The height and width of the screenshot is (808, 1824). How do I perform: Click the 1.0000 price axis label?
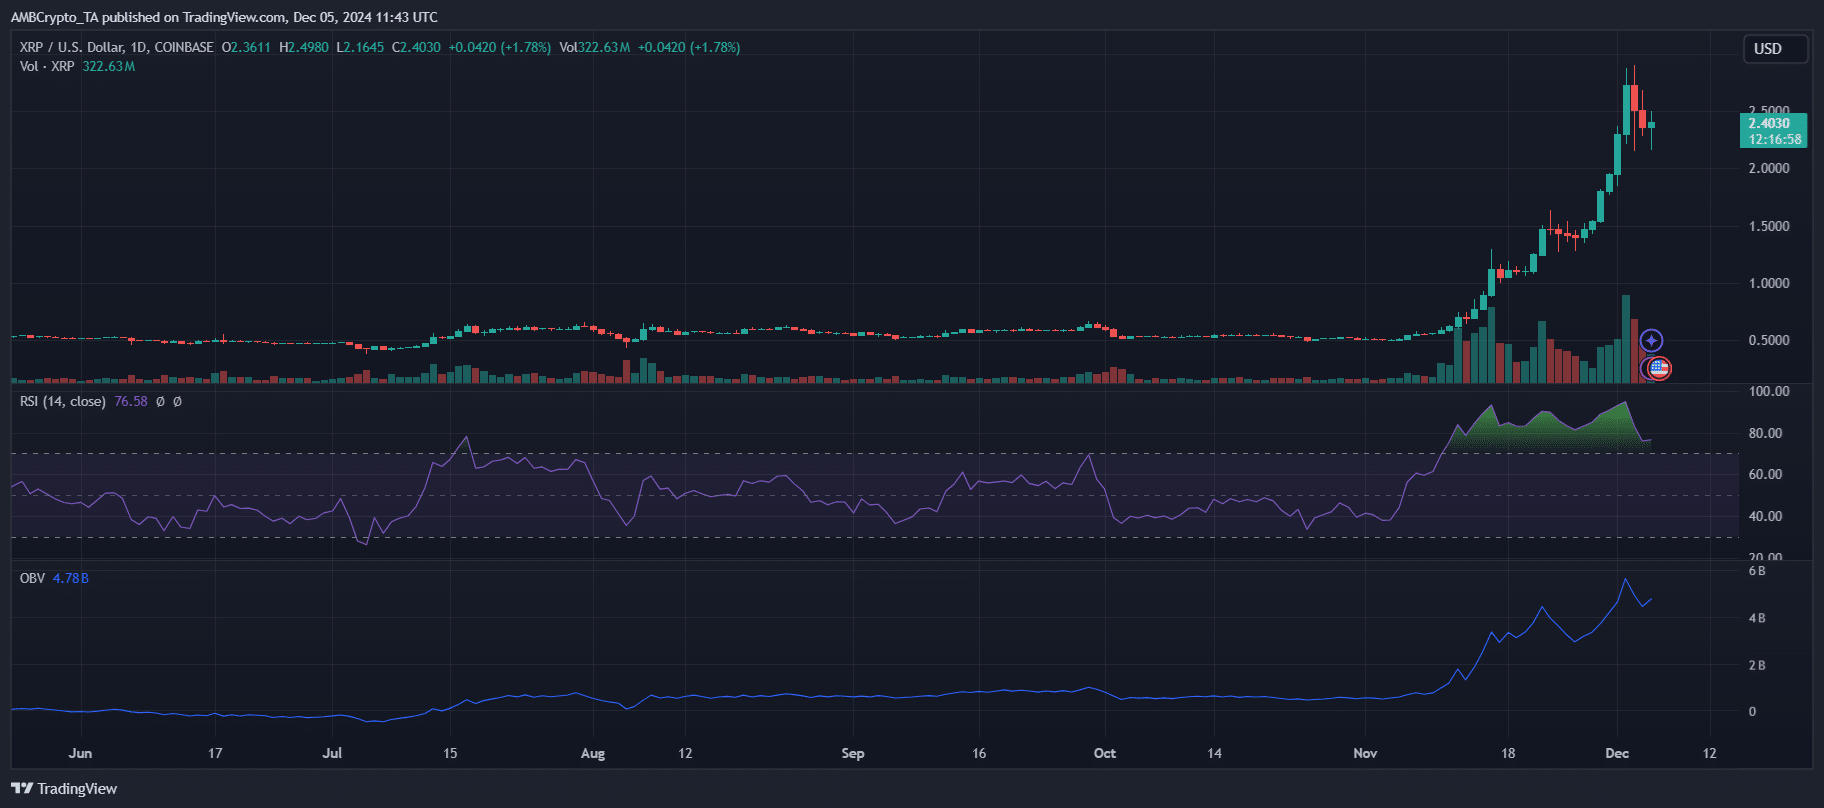[1769, 283]
